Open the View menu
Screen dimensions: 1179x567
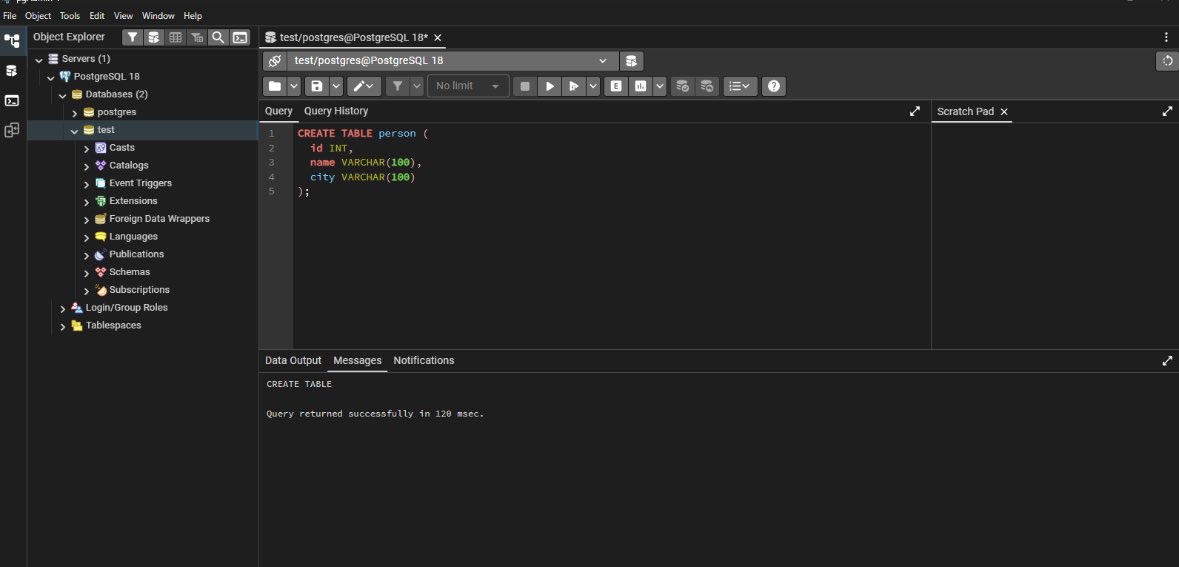pos(123,16)
